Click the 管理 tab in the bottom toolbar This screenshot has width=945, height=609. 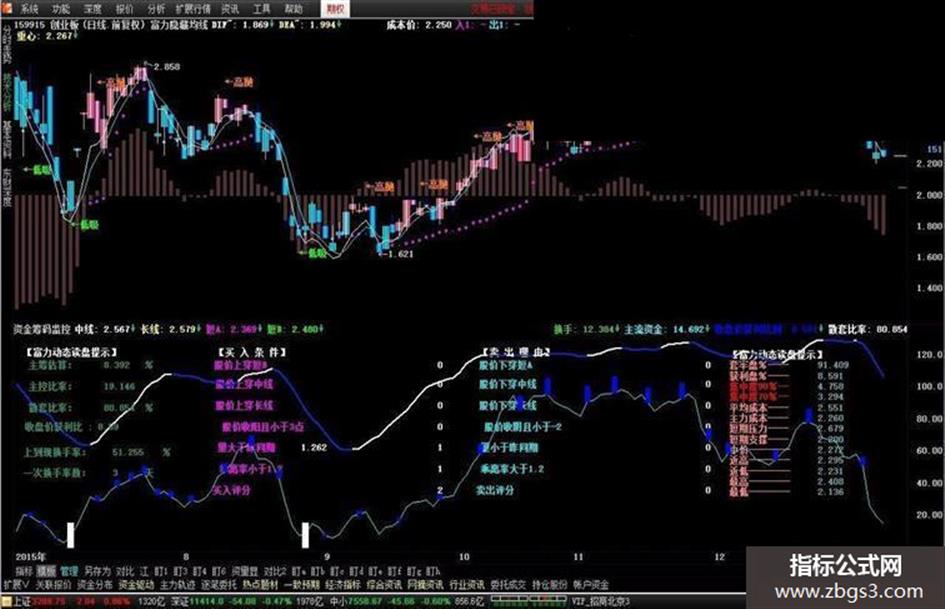coord(69,571)
